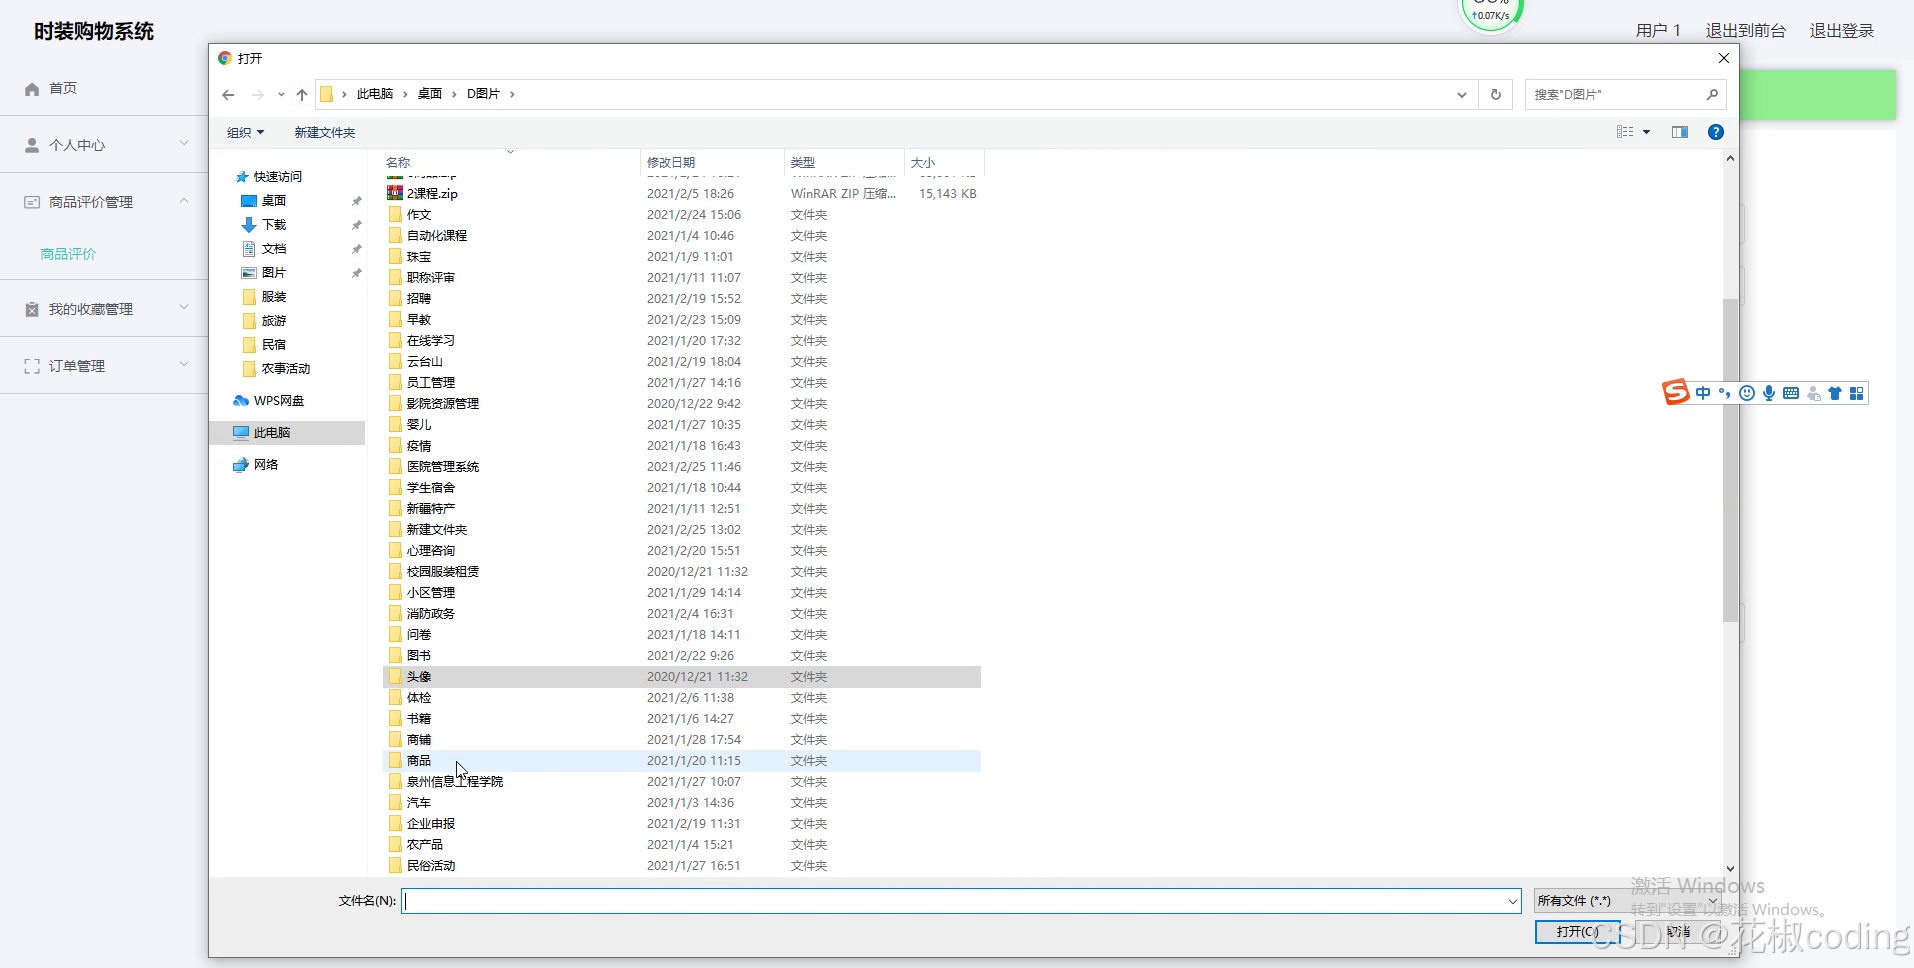Collapse 商品评价管理 sidebar menu

tap(104, 202)
